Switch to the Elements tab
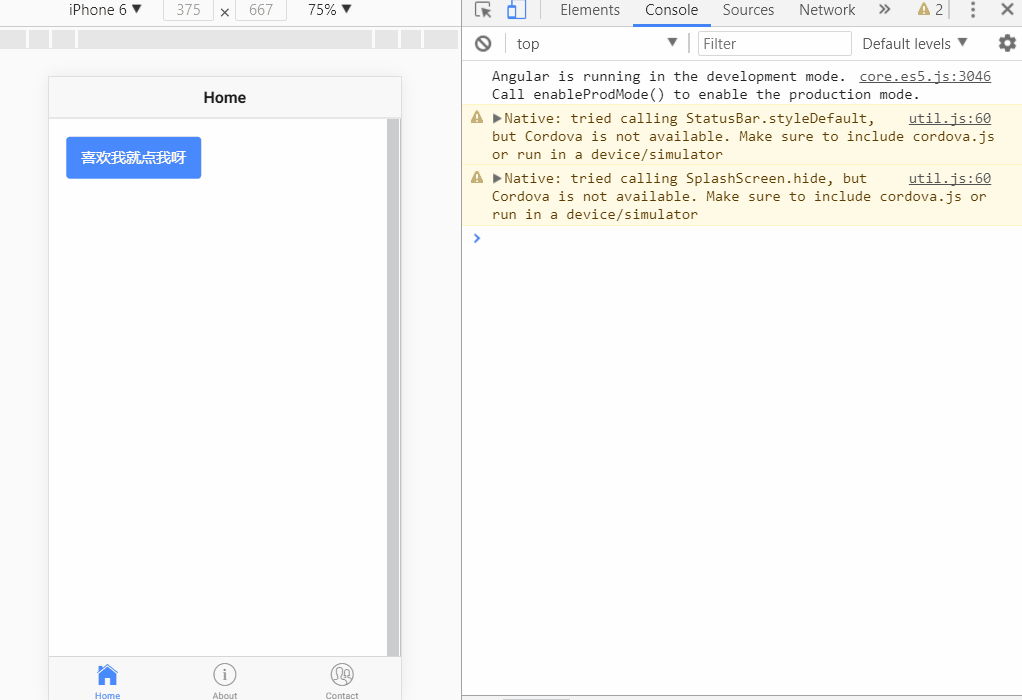Viewport: 1022px width, 700px height. pos(590,10)
